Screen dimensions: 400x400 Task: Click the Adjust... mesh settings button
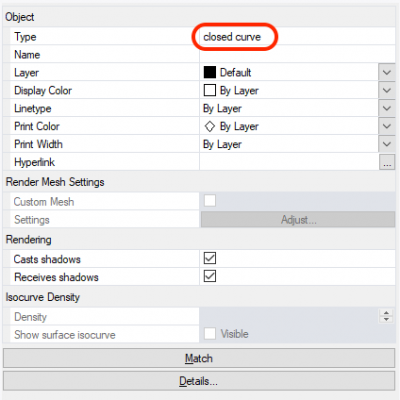[x=298, y=220]
